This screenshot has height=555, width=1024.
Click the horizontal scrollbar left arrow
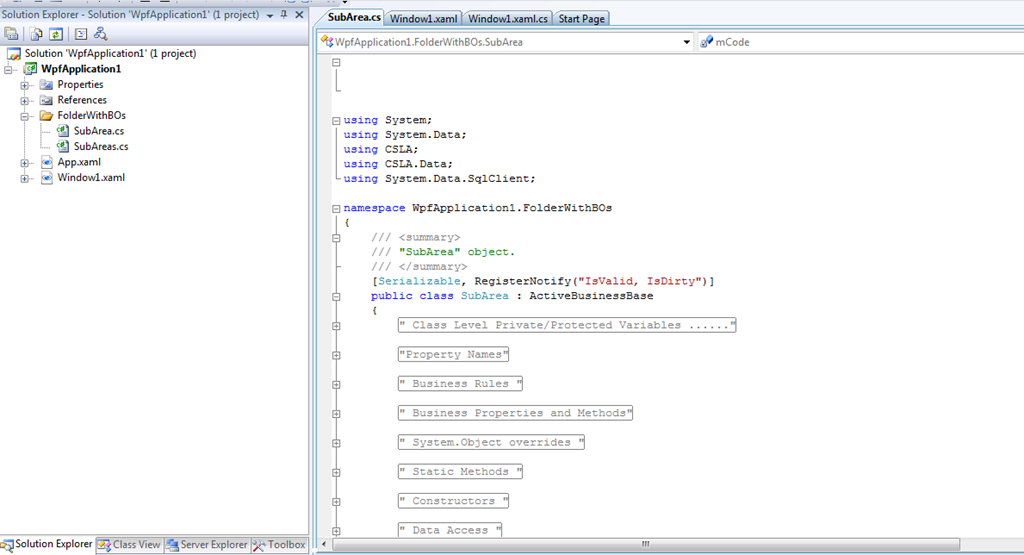pyautogui.click(x=324, y=544)
